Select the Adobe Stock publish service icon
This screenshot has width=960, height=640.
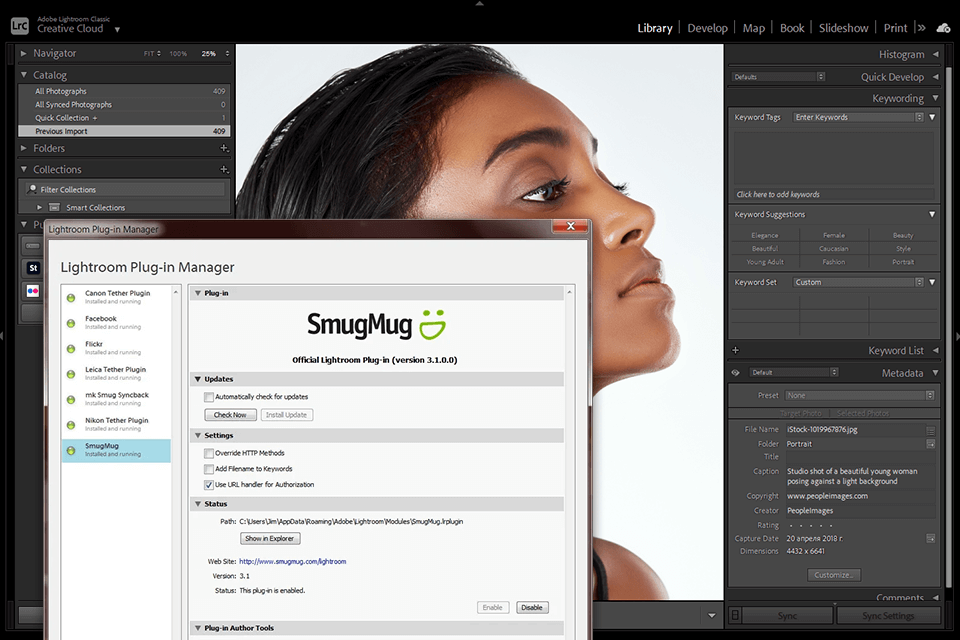(x=33, y=268)
